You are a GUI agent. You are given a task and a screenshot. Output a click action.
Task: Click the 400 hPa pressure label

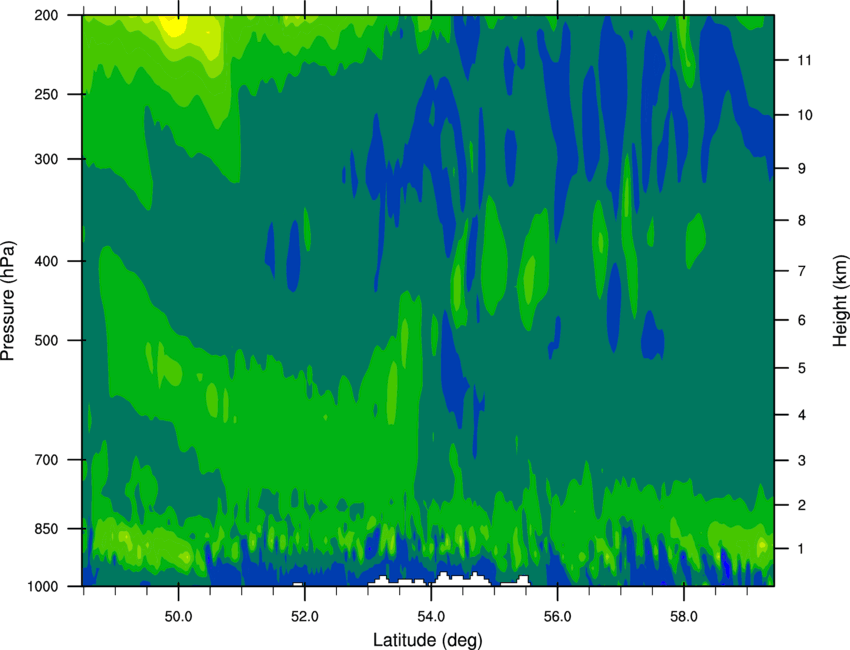point(46,261)
